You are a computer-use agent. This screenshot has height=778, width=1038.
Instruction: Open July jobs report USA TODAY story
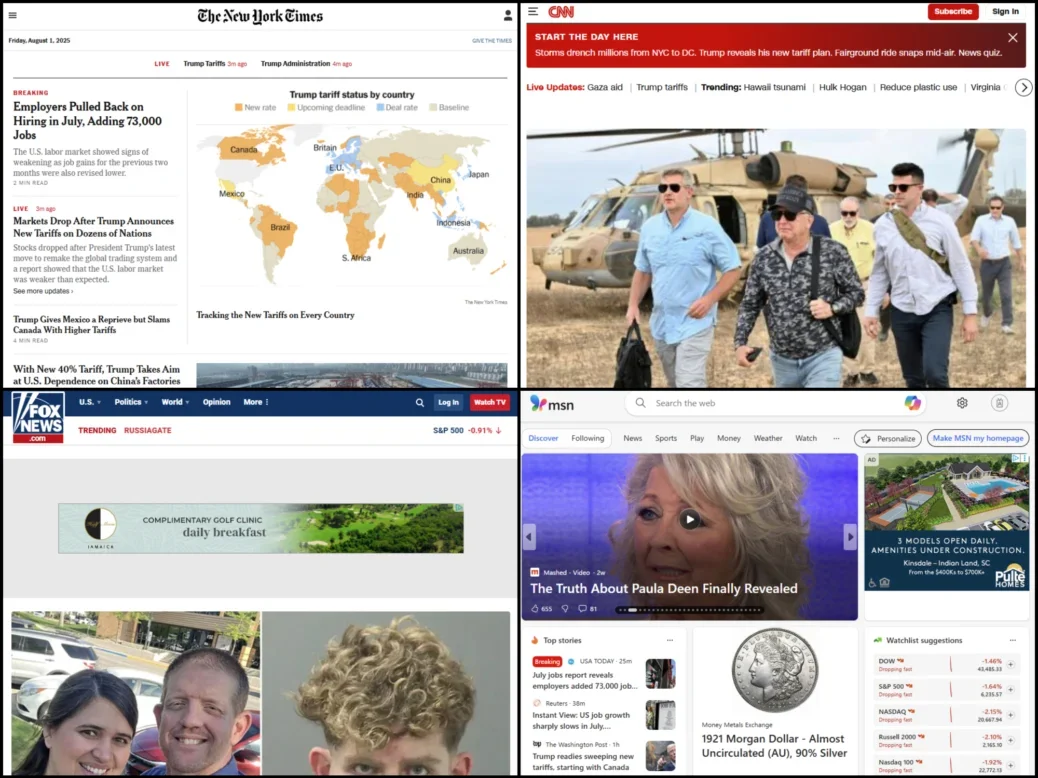click(x=585, y=681)
